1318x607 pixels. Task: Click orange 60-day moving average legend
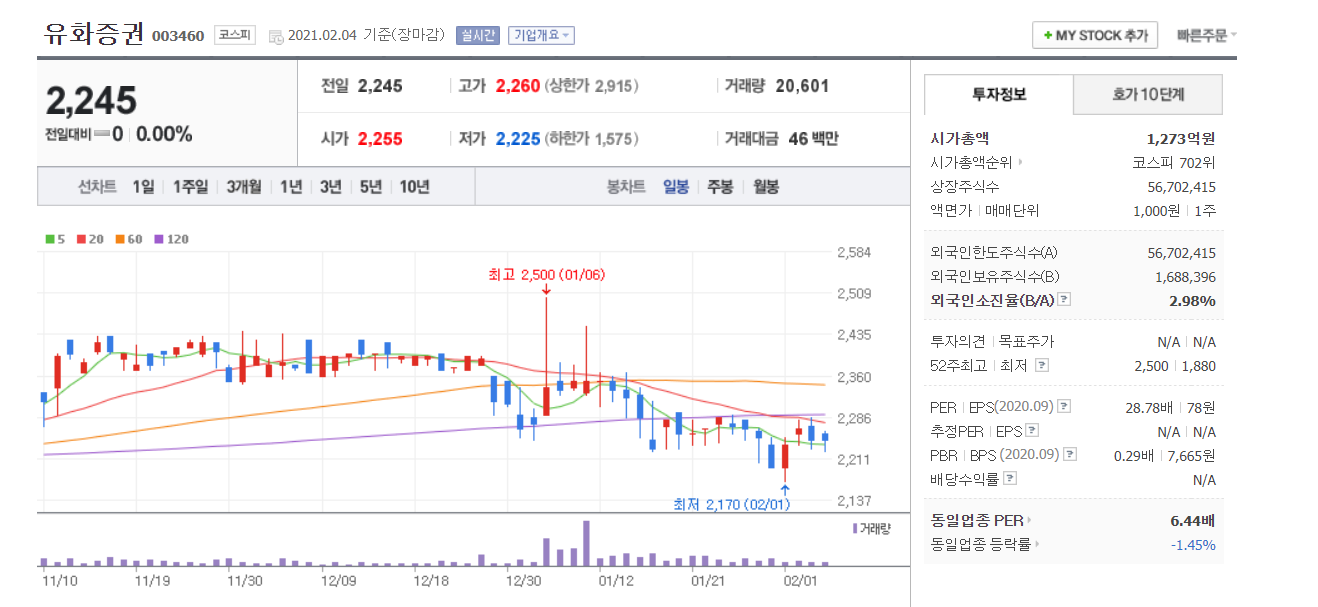[x=128, y=239]
